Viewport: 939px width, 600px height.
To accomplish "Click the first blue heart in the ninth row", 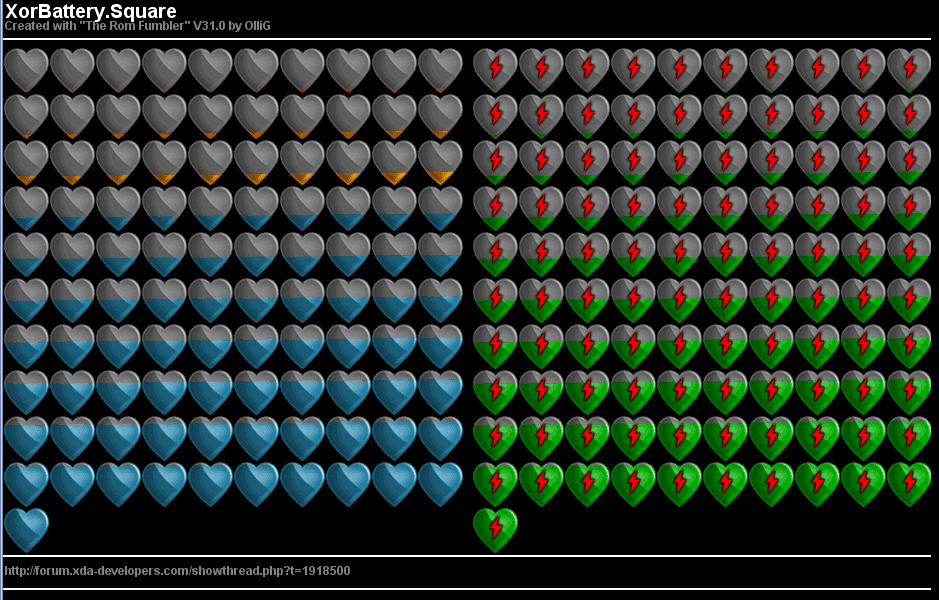I will click(26, 439).
